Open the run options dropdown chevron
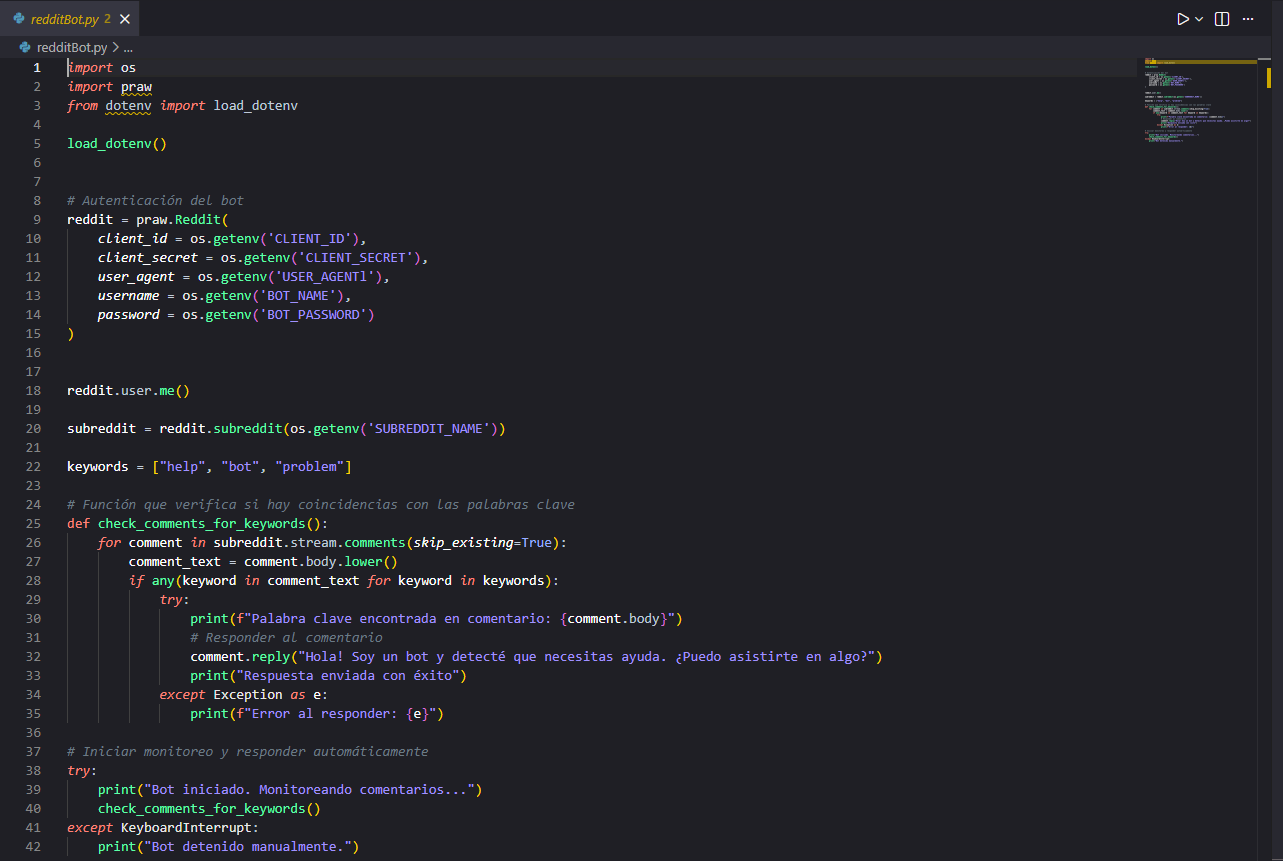1283x861 pixels. tap(1199, 19)
